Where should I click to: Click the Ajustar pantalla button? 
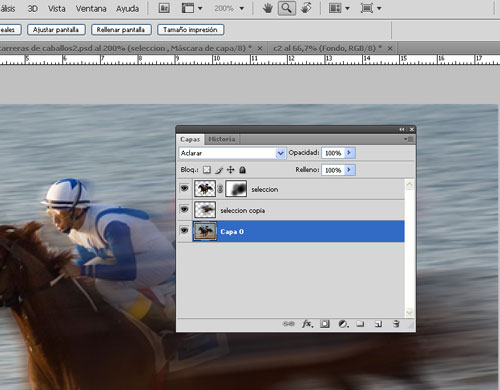click(x=56, y=30)
